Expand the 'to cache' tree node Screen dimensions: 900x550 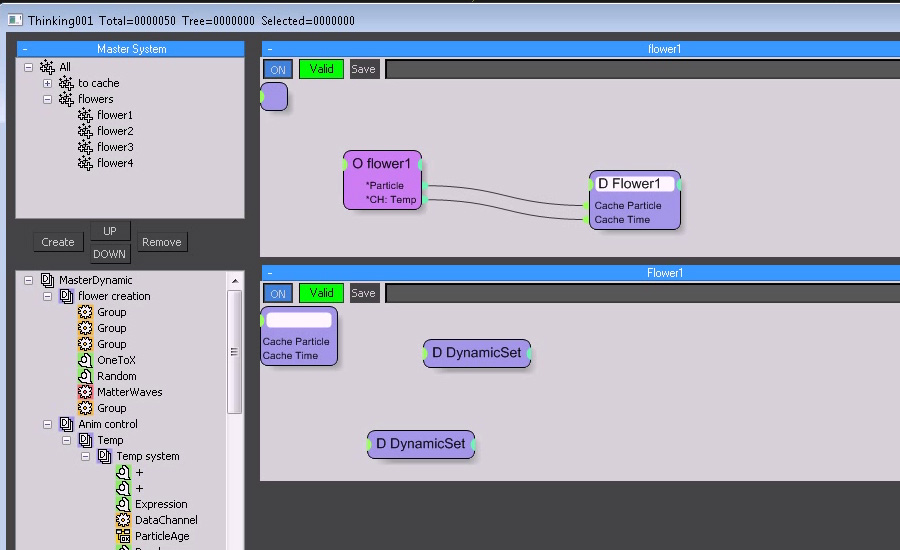[47, 83]
